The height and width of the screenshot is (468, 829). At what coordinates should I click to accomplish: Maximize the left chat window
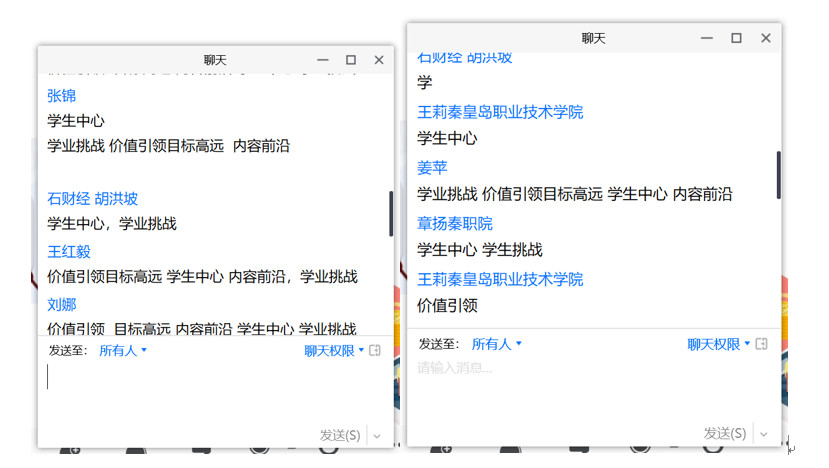(351, 60)
